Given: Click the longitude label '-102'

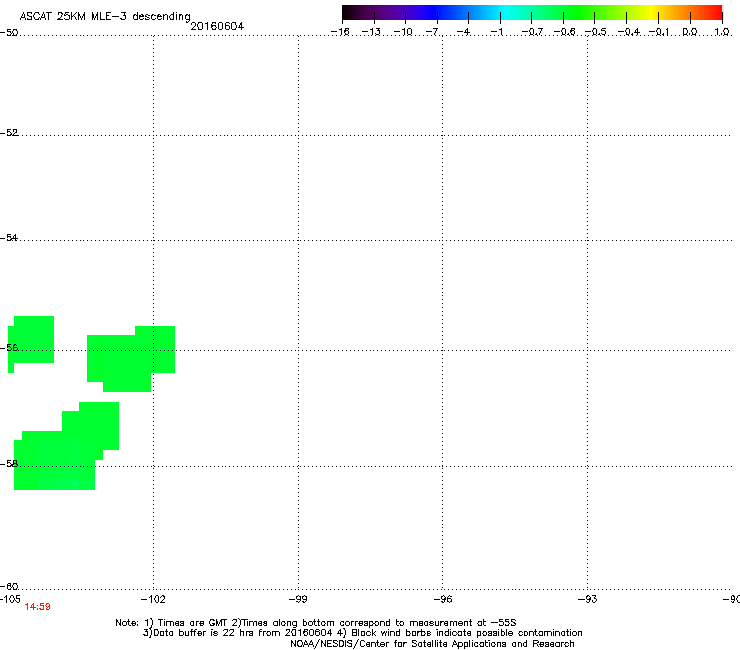Looking at the screenshot, I should (x=153, y=599).
